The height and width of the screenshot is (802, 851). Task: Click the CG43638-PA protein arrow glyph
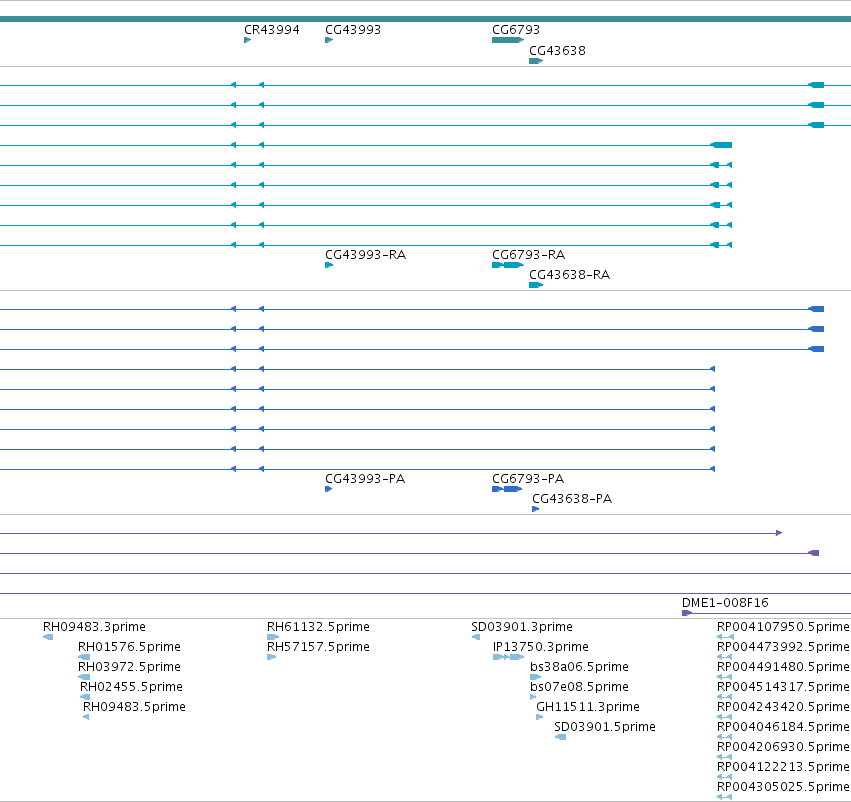[536, 509]
